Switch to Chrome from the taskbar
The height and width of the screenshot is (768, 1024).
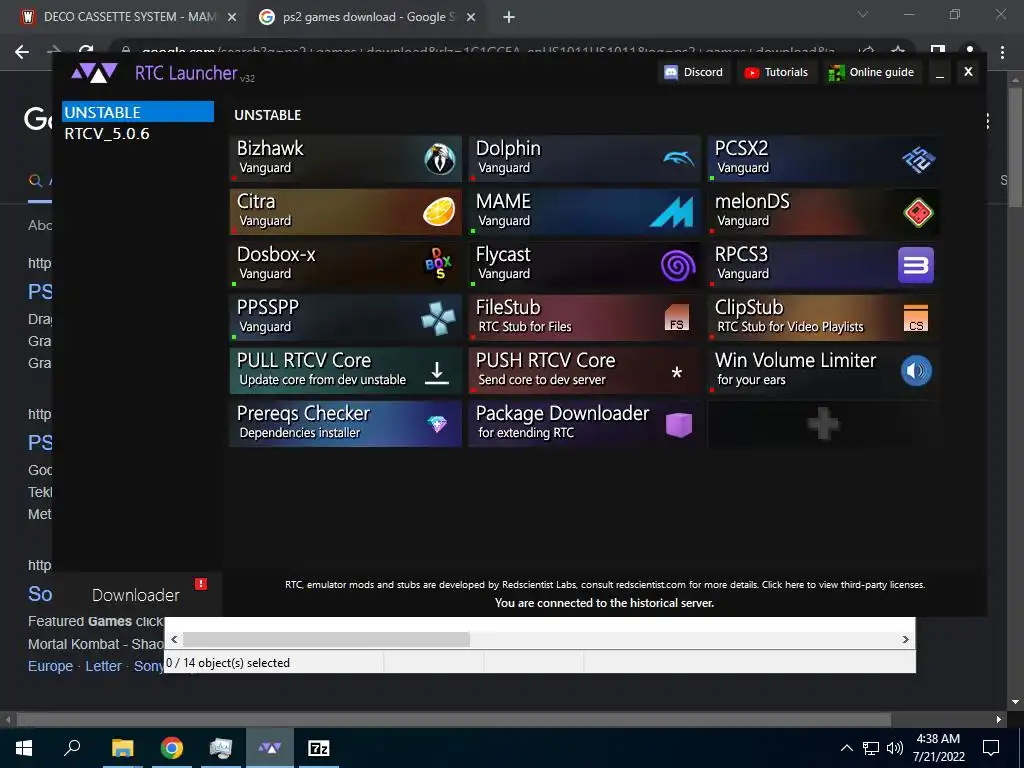(x=172, y=748)
